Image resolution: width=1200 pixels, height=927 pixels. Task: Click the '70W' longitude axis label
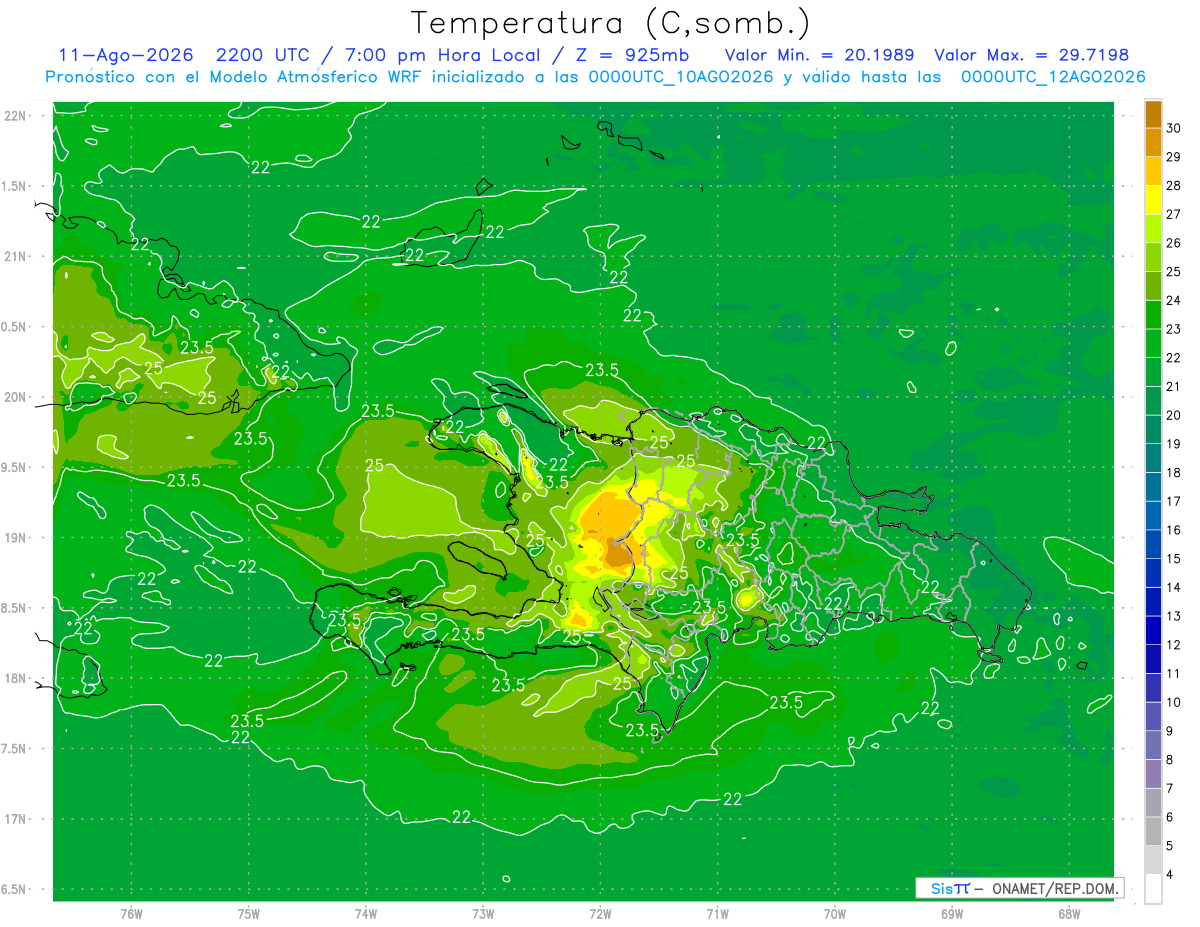click(x=835, y=914)
